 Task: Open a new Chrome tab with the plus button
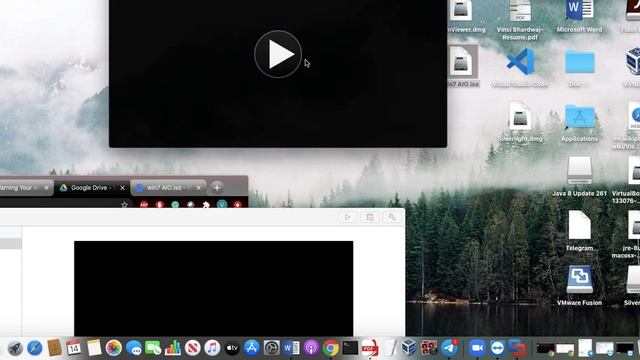tap(217, 188)
